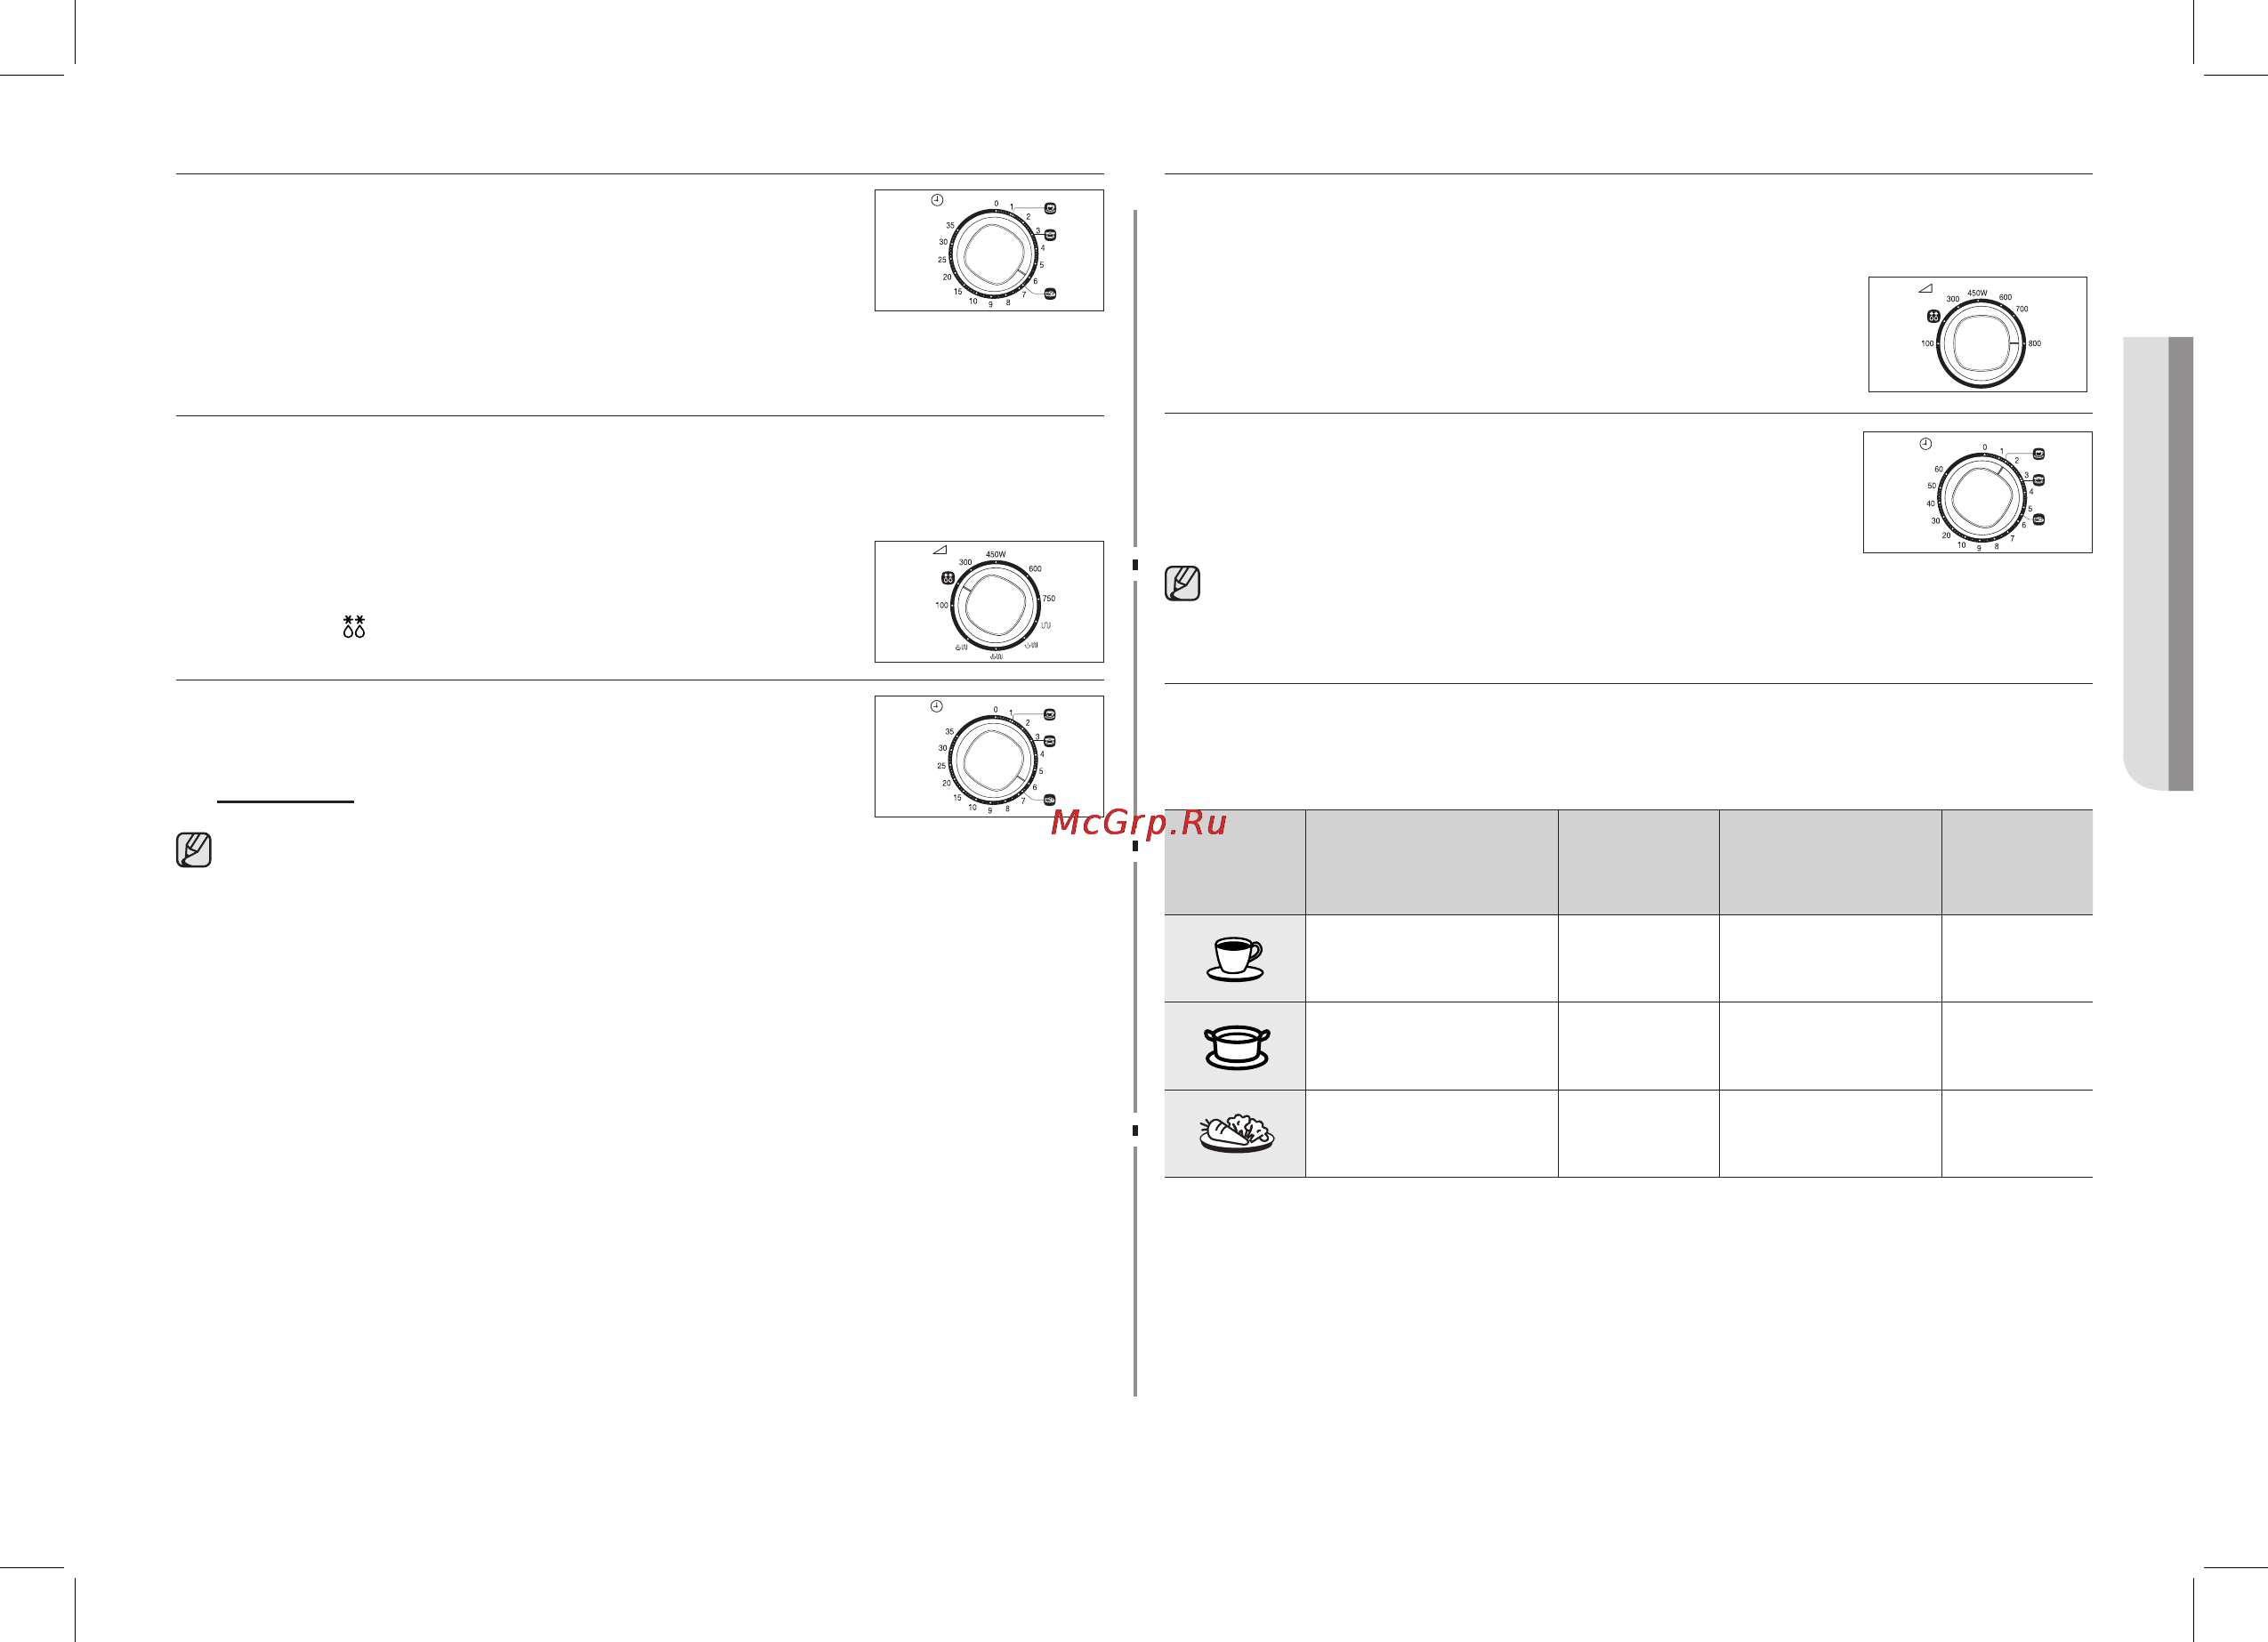The image size is (2268, 1642).
Task: Click the standalone defrost snowflake-drops symbol
Action: coord(354,627)
